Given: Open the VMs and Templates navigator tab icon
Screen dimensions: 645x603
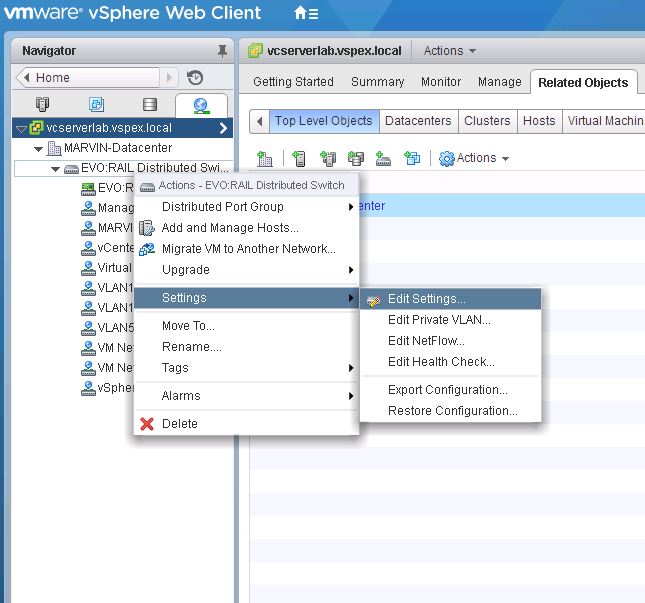Looking at the screenshot, I should [96, 105].
